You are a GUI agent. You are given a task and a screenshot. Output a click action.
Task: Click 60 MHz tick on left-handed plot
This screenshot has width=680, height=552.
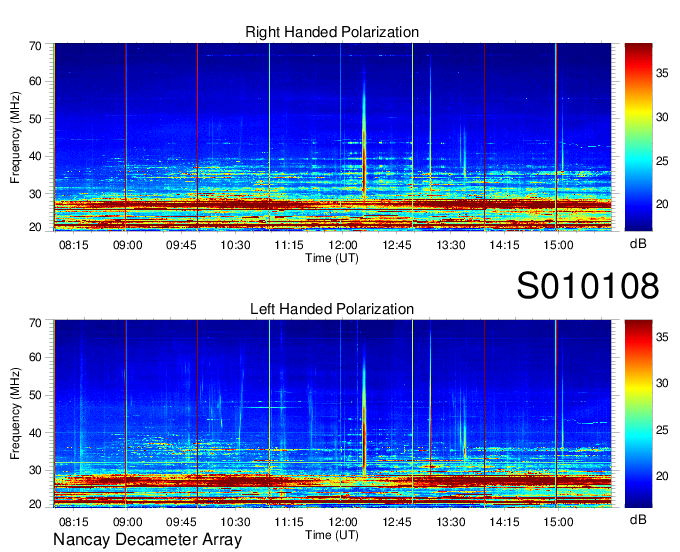point(35,357)
